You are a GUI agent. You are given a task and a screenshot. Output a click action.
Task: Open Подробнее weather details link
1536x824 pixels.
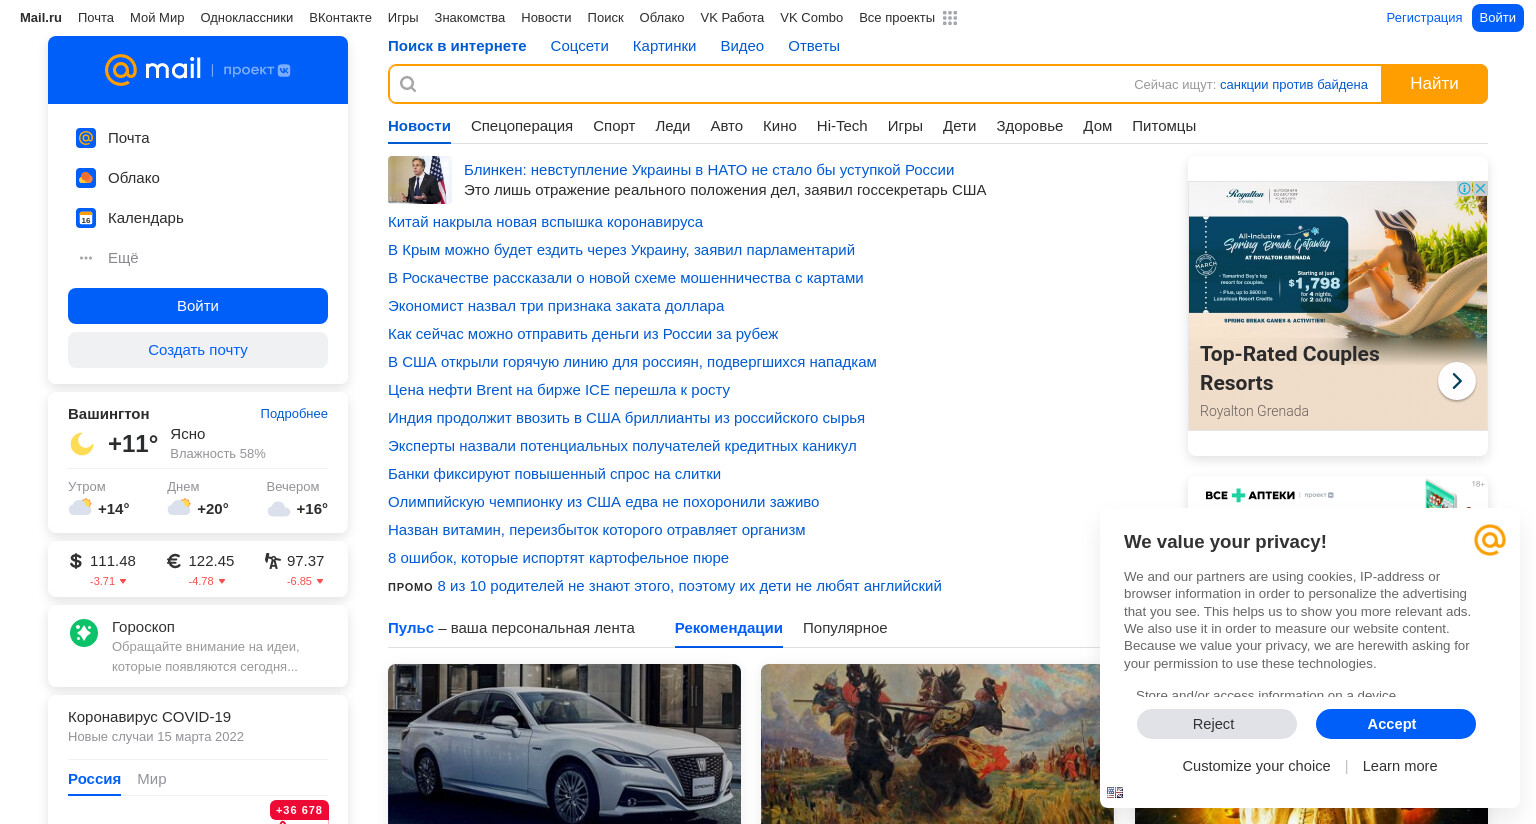click(x=294, y=414)
